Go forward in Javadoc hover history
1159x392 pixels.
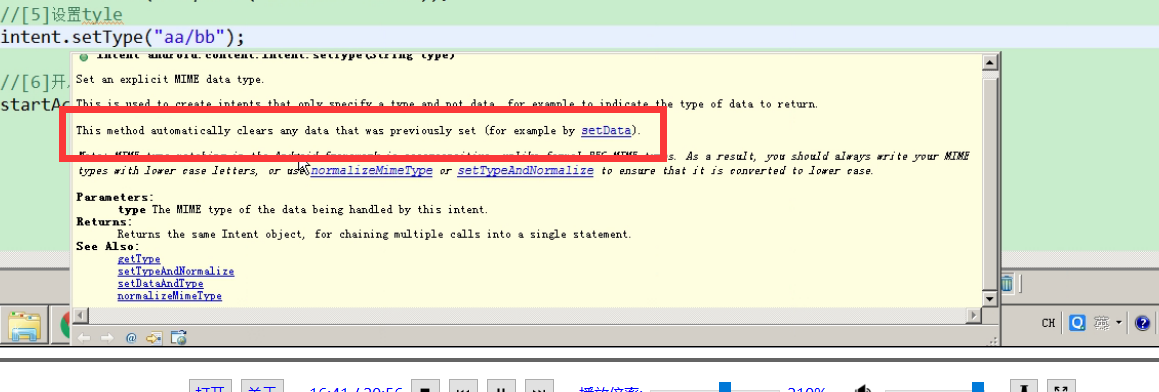pyautogui.click(x=107, y=338)
